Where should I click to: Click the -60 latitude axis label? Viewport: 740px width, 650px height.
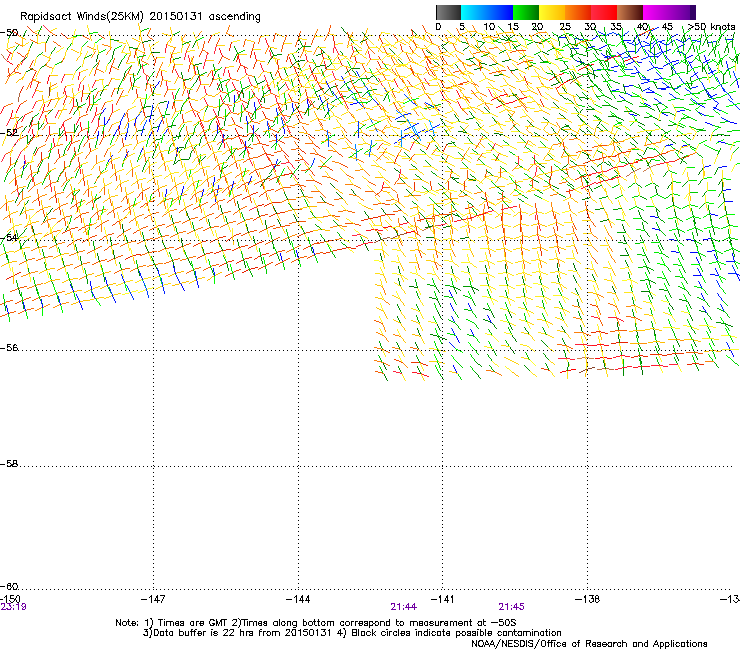9,586
